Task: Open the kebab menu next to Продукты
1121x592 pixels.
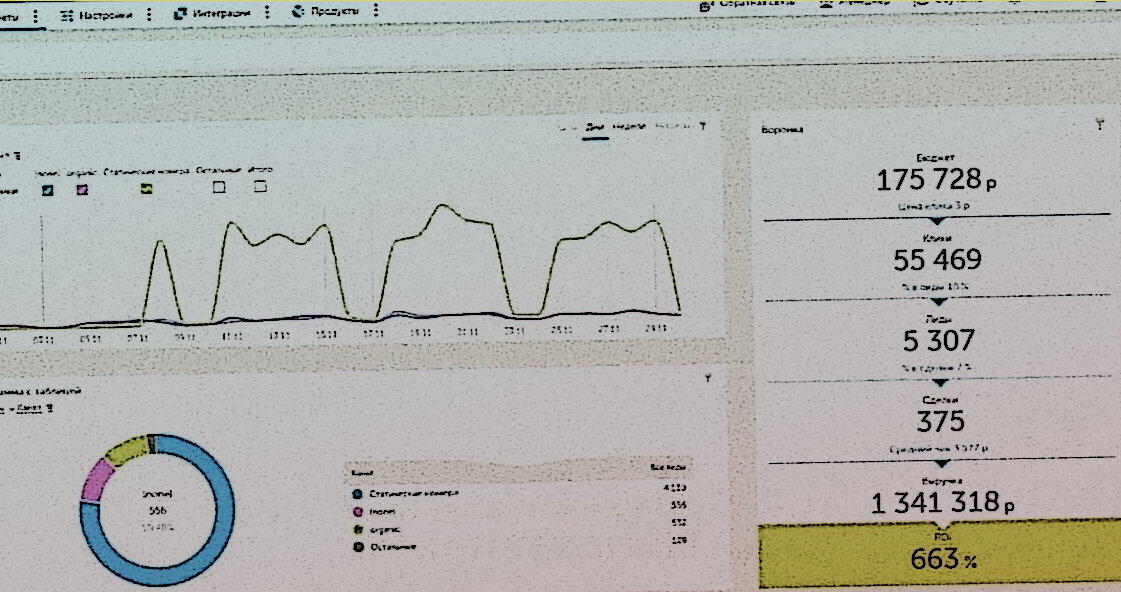Action: pyautogui.click(x=376, y=10)
